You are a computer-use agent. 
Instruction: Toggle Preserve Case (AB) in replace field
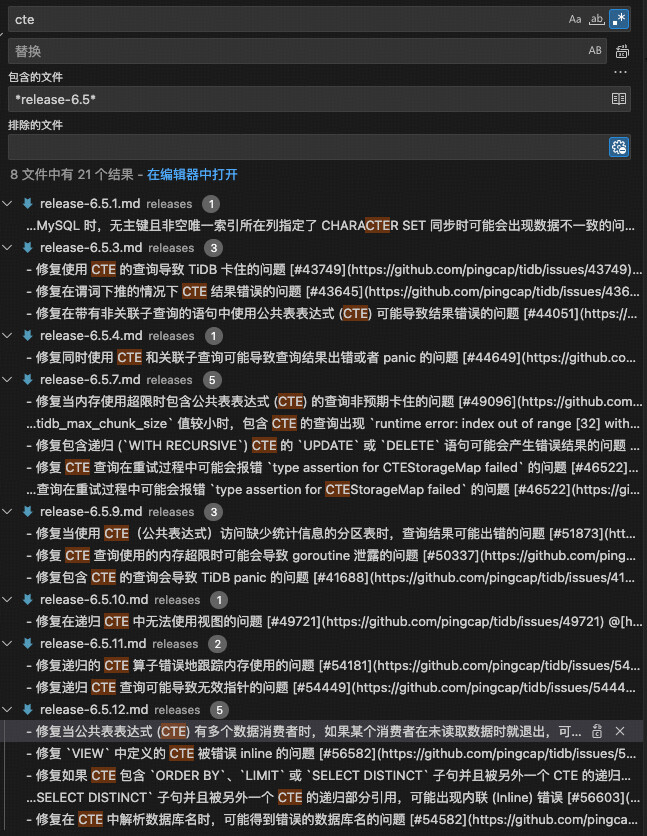pos(595,51)
